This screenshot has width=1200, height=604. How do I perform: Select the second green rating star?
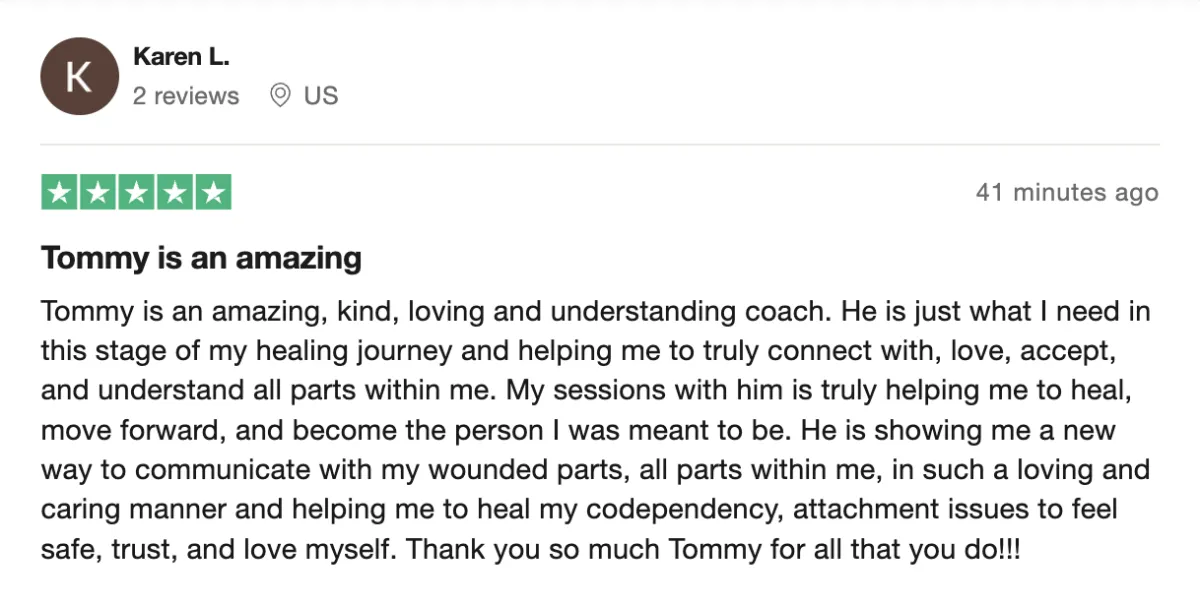click(98, 192)
